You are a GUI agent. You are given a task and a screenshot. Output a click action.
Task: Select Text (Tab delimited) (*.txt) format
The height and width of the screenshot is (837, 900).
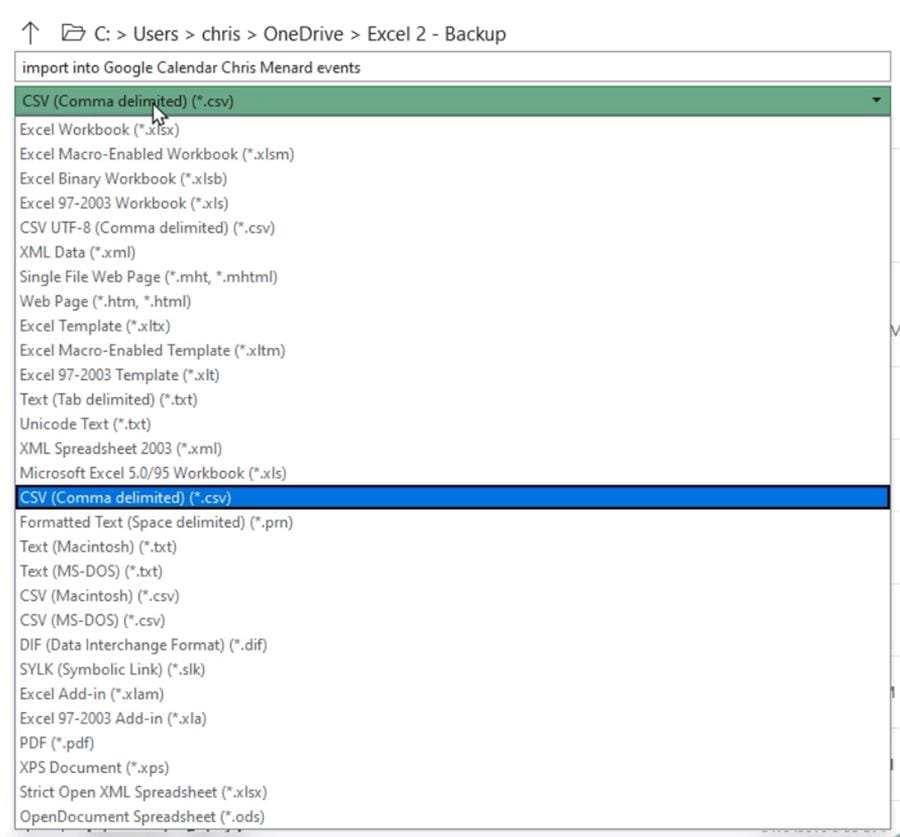coord(113,399)
